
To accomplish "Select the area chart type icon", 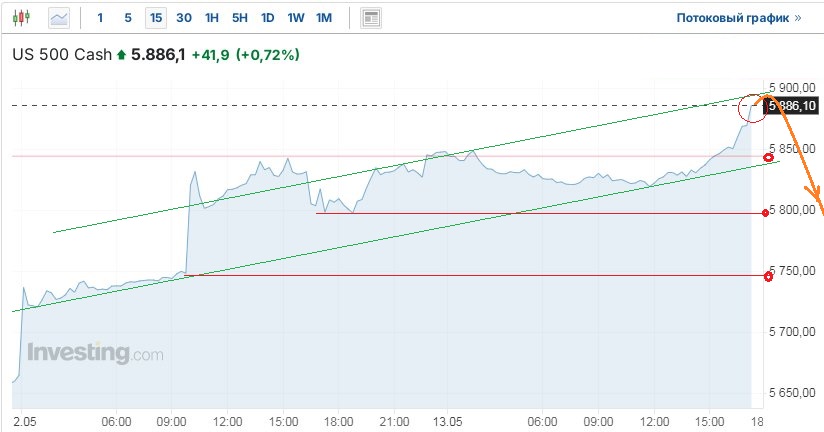I will (60, 18).
